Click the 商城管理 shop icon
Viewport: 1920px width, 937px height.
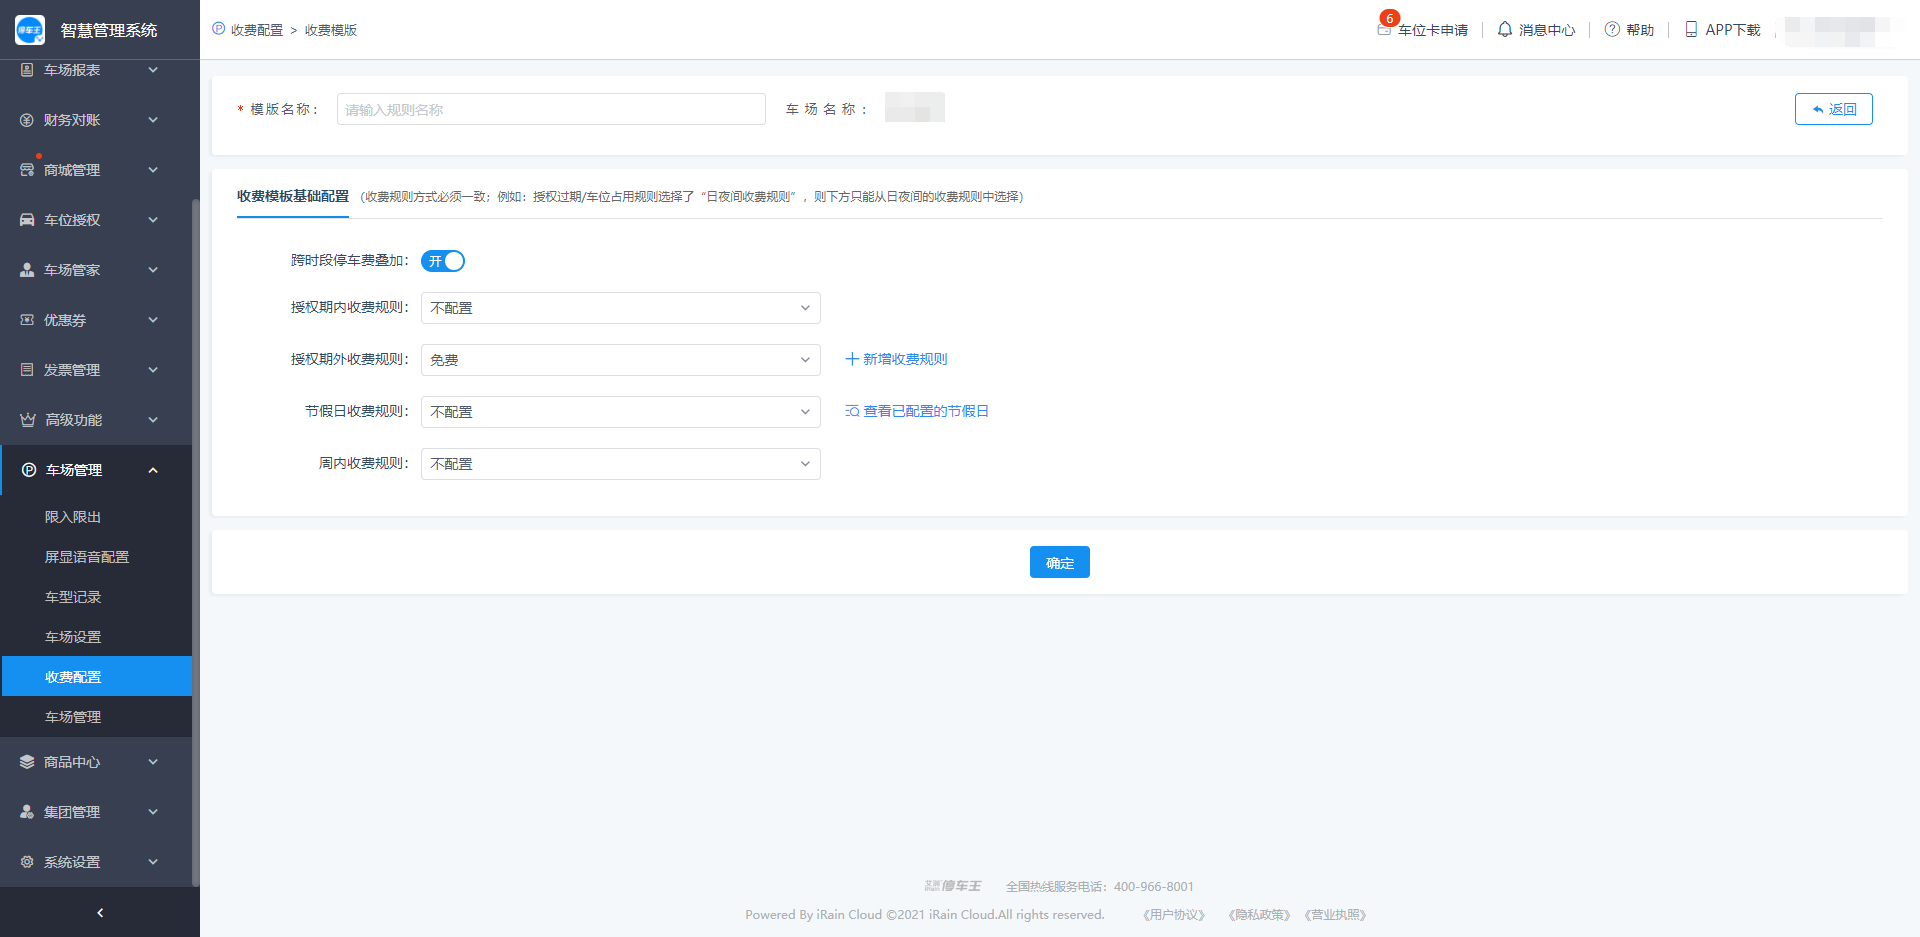(27, 170)
